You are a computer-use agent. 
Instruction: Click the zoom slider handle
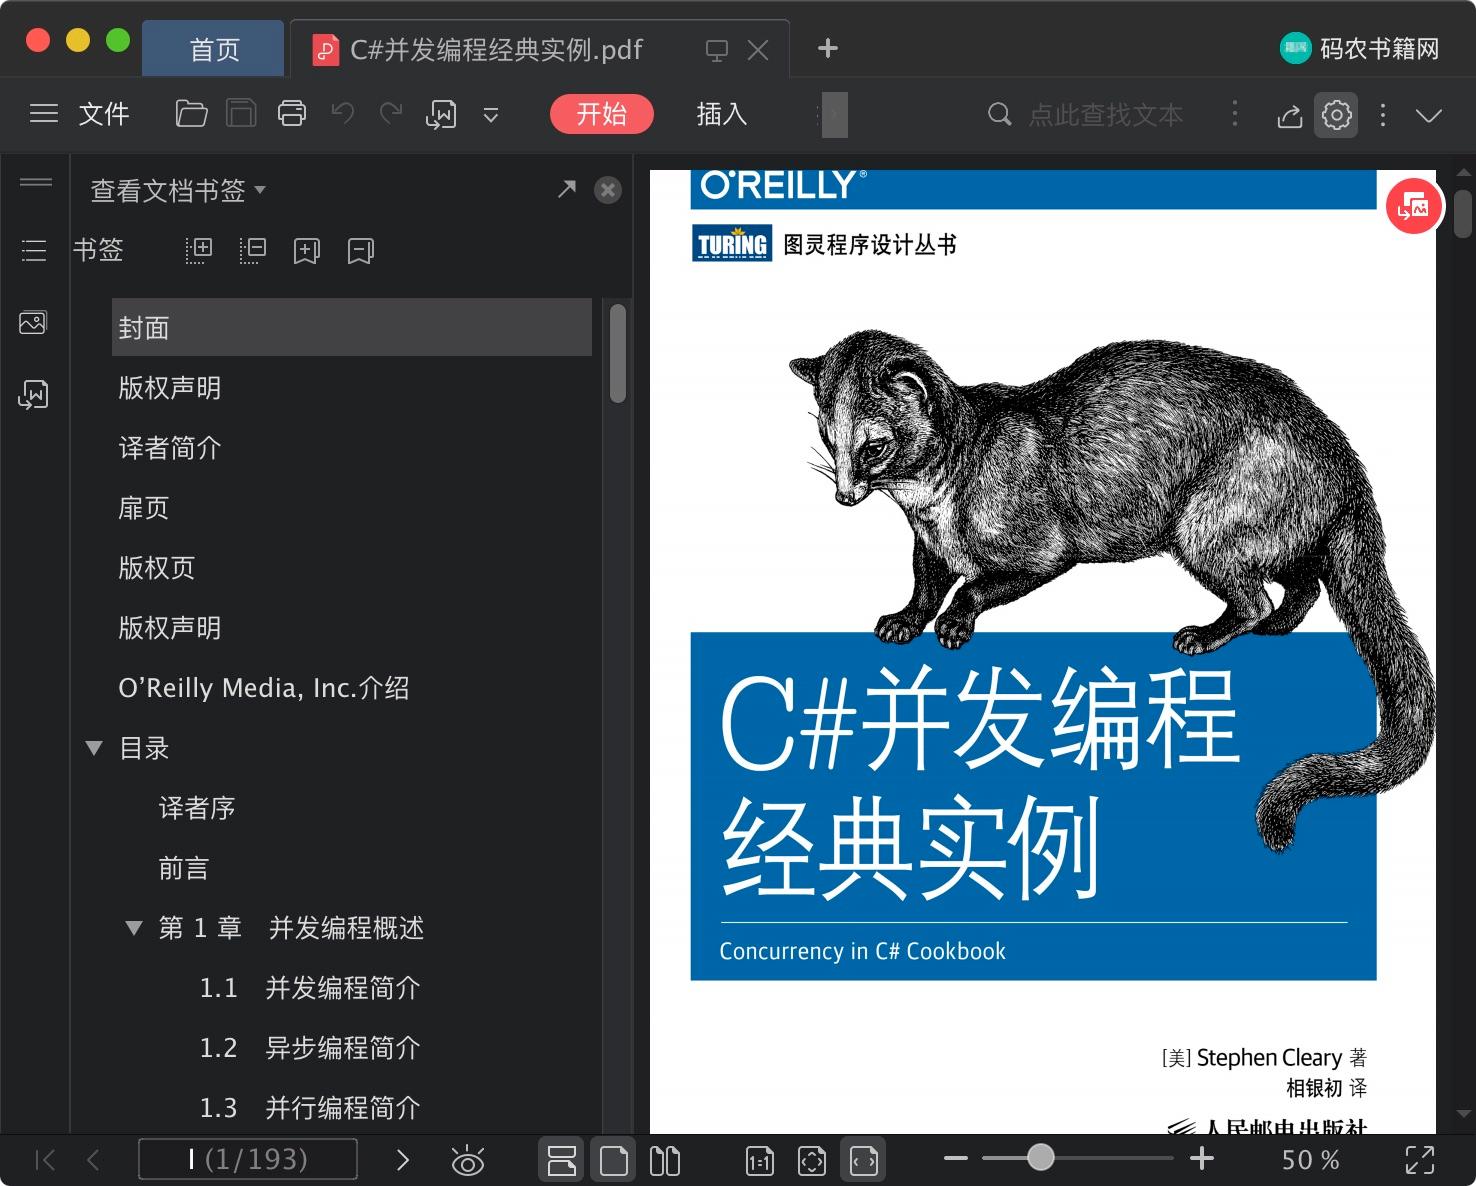pyautogui.click(x=1041, y=1157)
